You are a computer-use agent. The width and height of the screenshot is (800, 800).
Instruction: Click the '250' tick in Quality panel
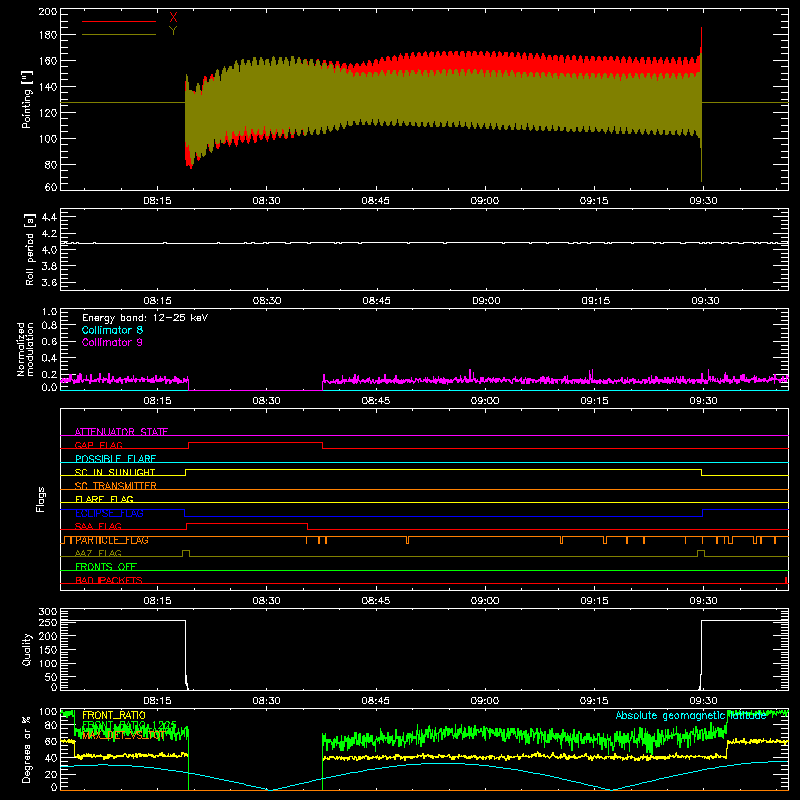click(47, 623)
